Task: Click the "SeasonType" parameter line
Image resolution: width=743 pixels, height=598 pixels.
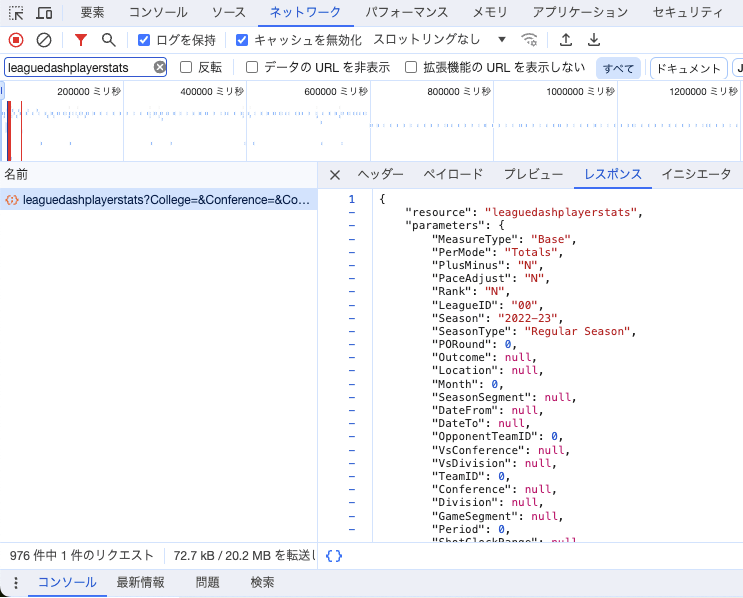Action: pos(534,331)
